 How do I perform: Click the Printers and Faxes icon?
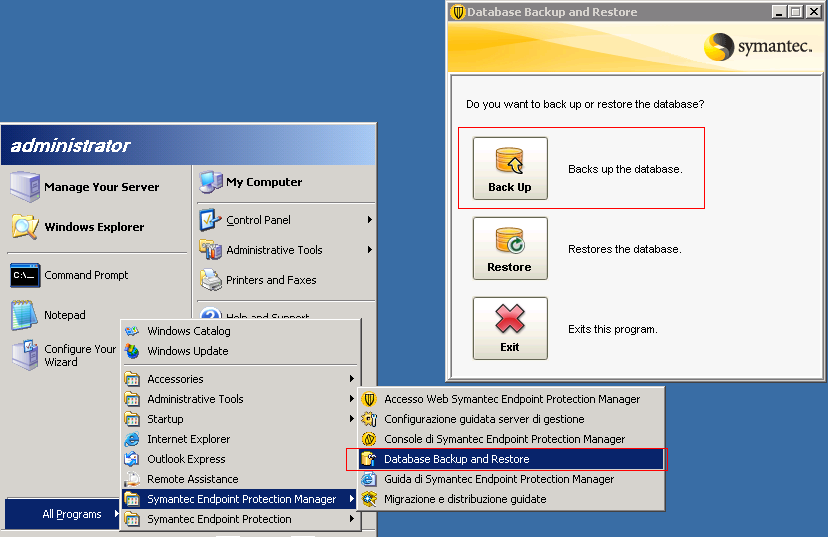(211, 280)
